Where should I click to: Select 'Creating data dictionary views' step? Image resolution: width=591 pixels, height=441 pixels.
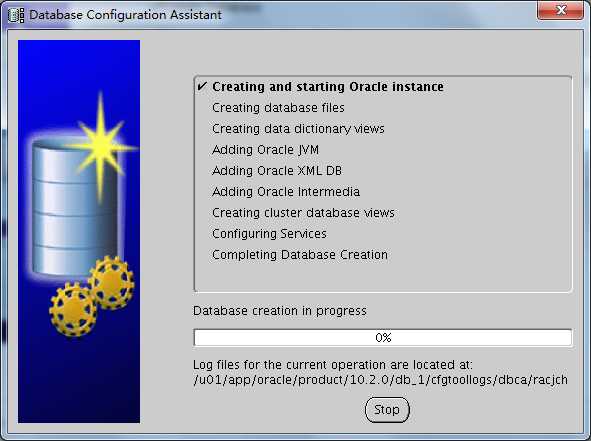298,129
